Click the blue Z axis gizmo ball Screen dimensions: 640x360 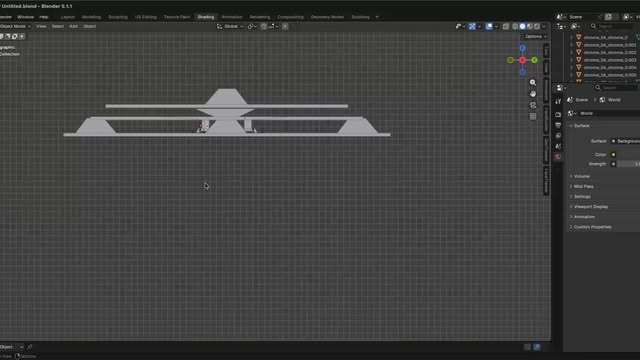coord(522,49)
